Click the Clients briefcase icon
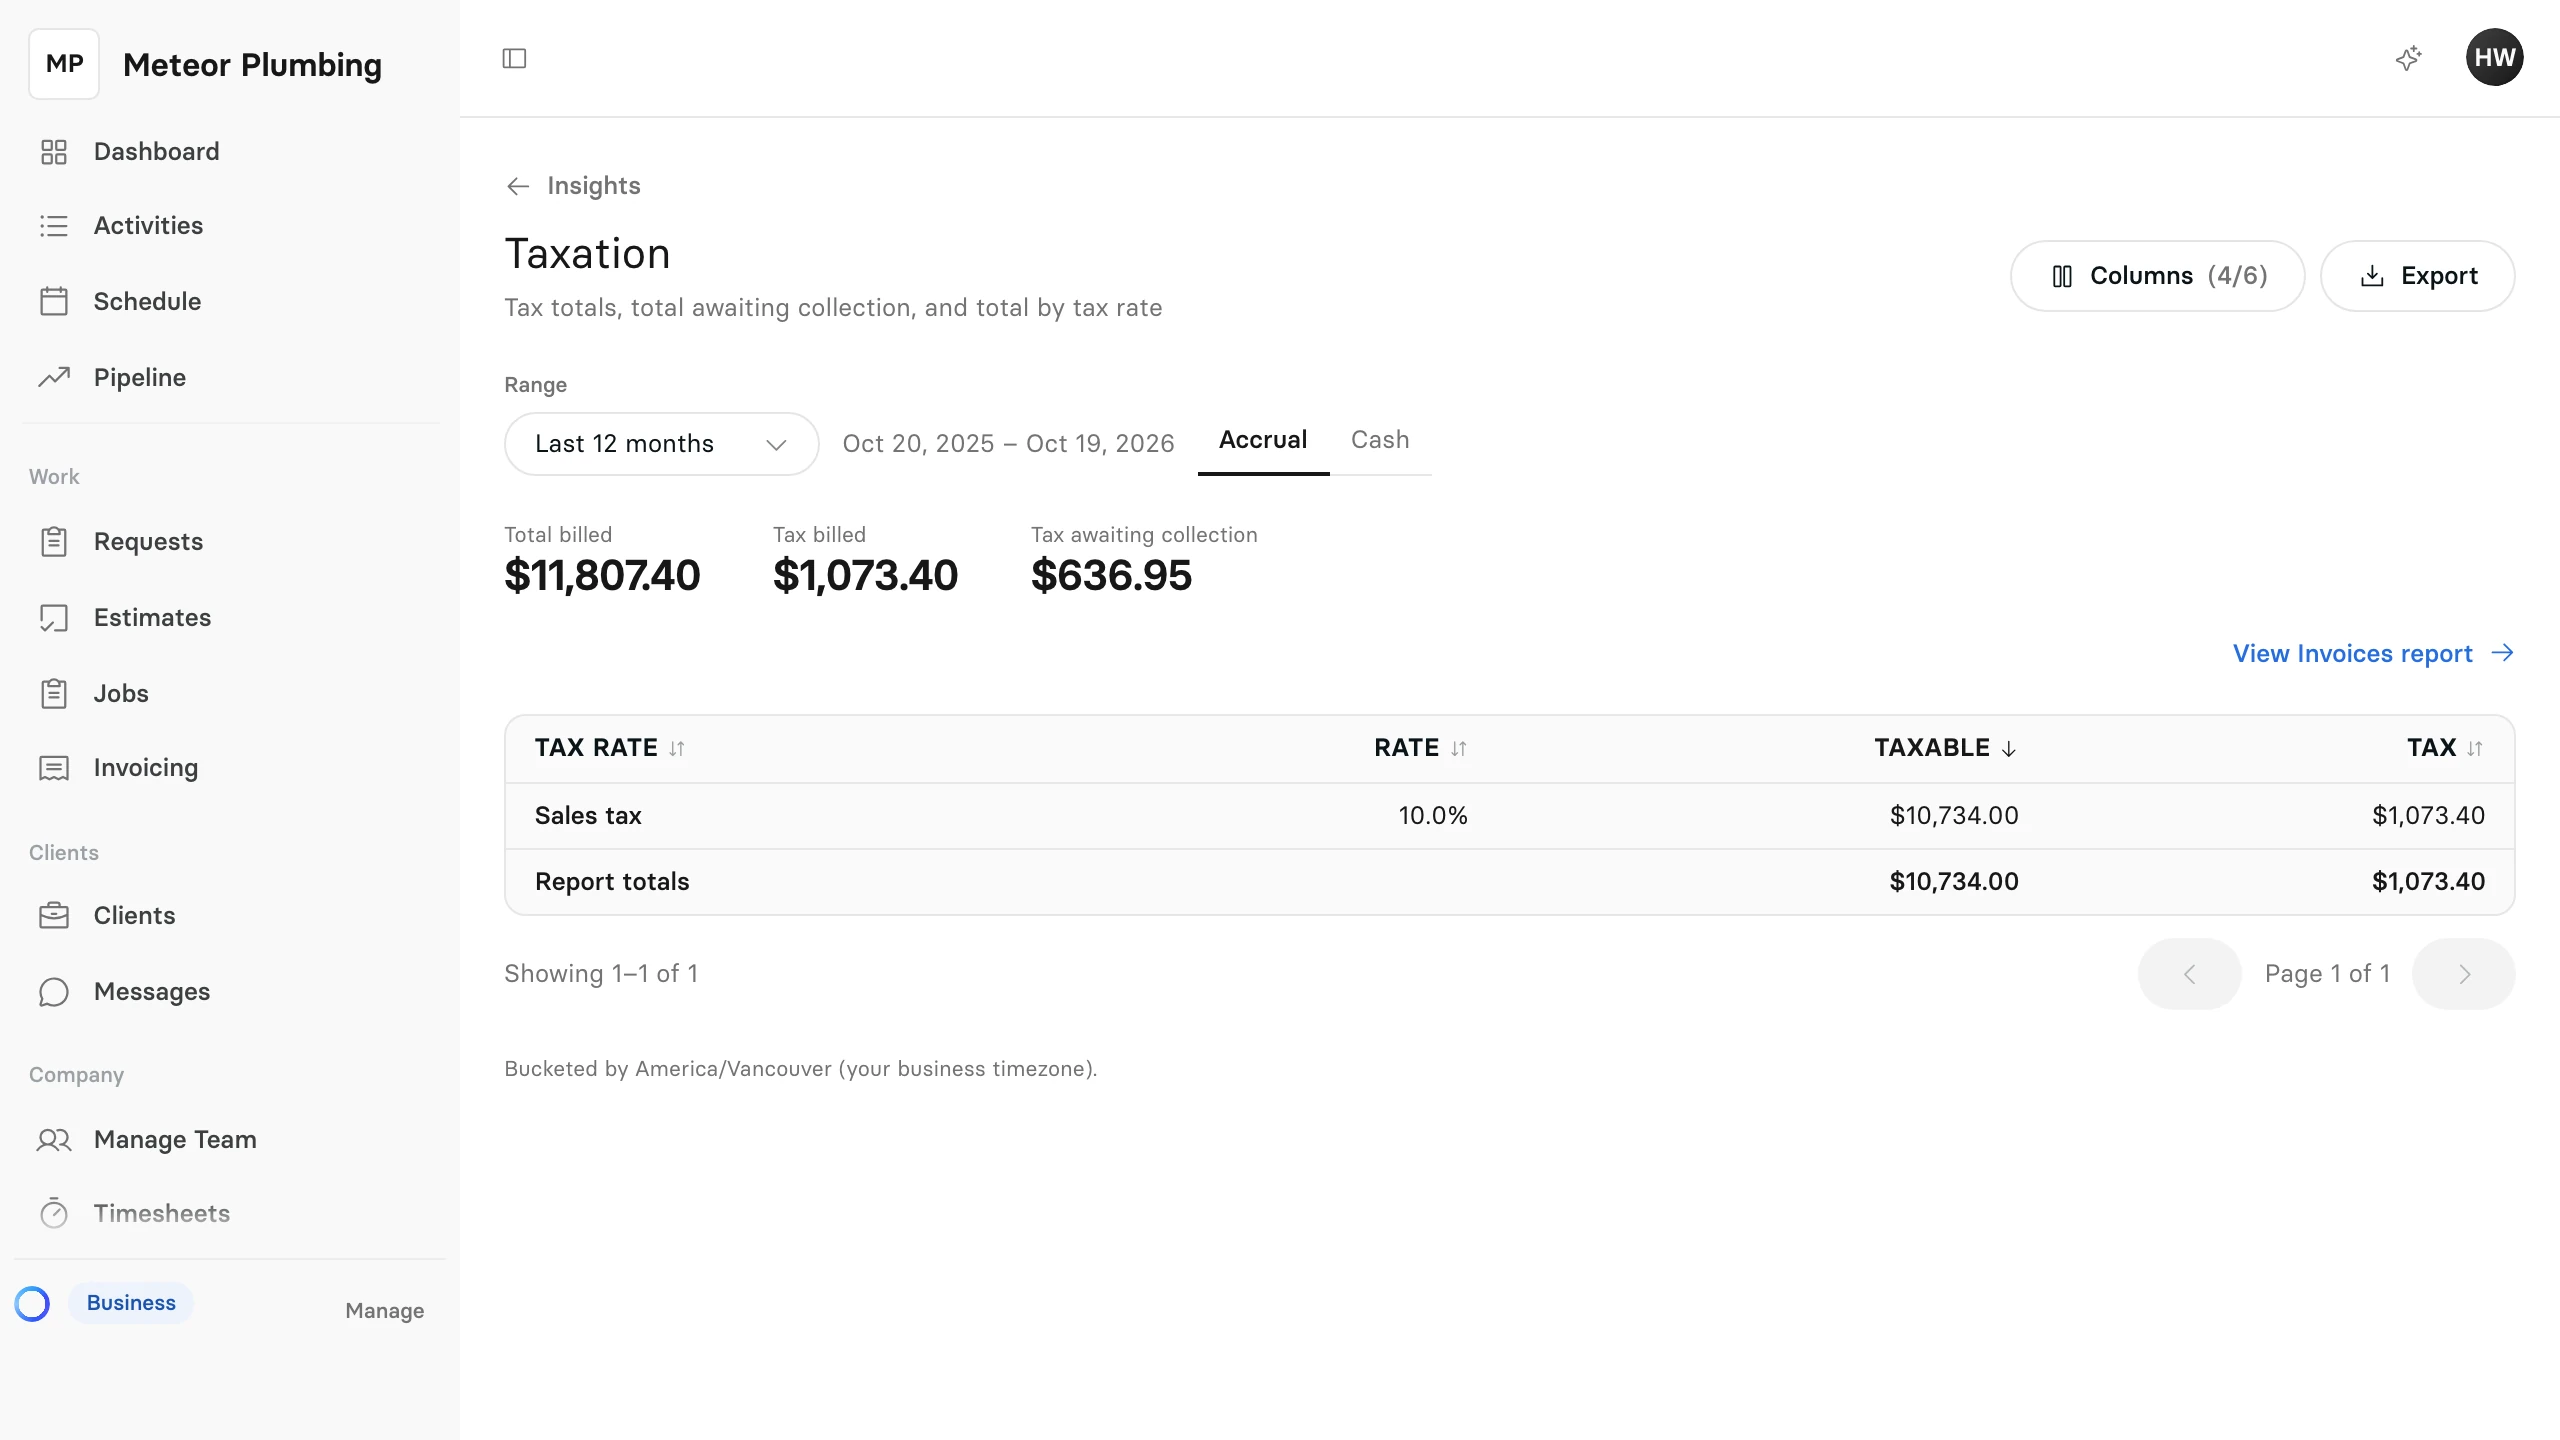The height and width of the screenshot is (1440, 2560). pyautogui.click(x=54, y=916)
